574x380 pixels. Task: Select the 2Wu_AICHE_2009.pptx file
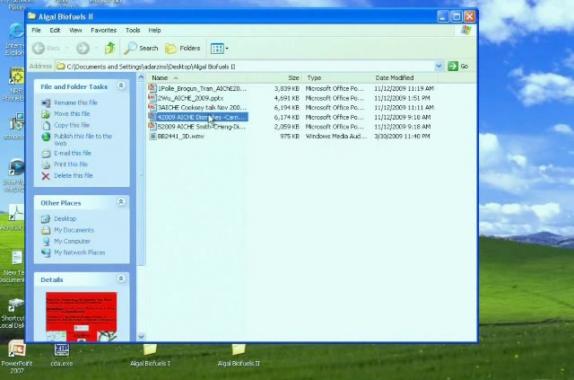[190, 98]
